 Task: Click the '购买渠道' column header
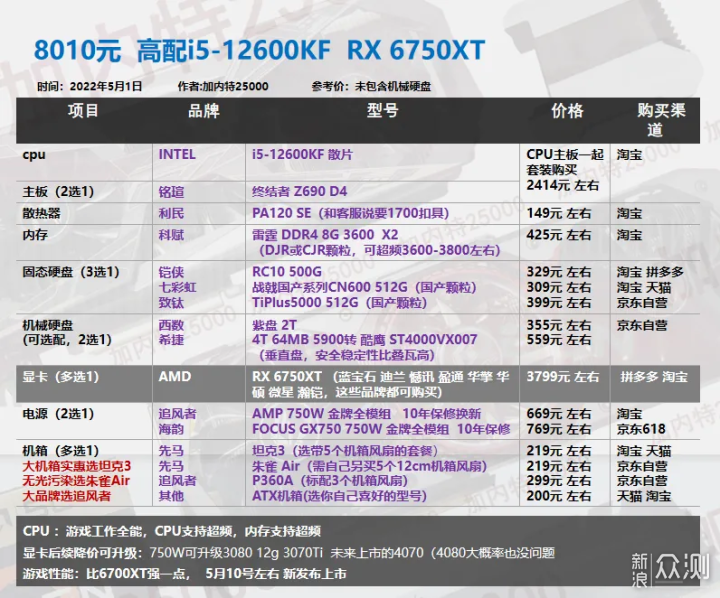pyautogui.click(x=661, y=120)
